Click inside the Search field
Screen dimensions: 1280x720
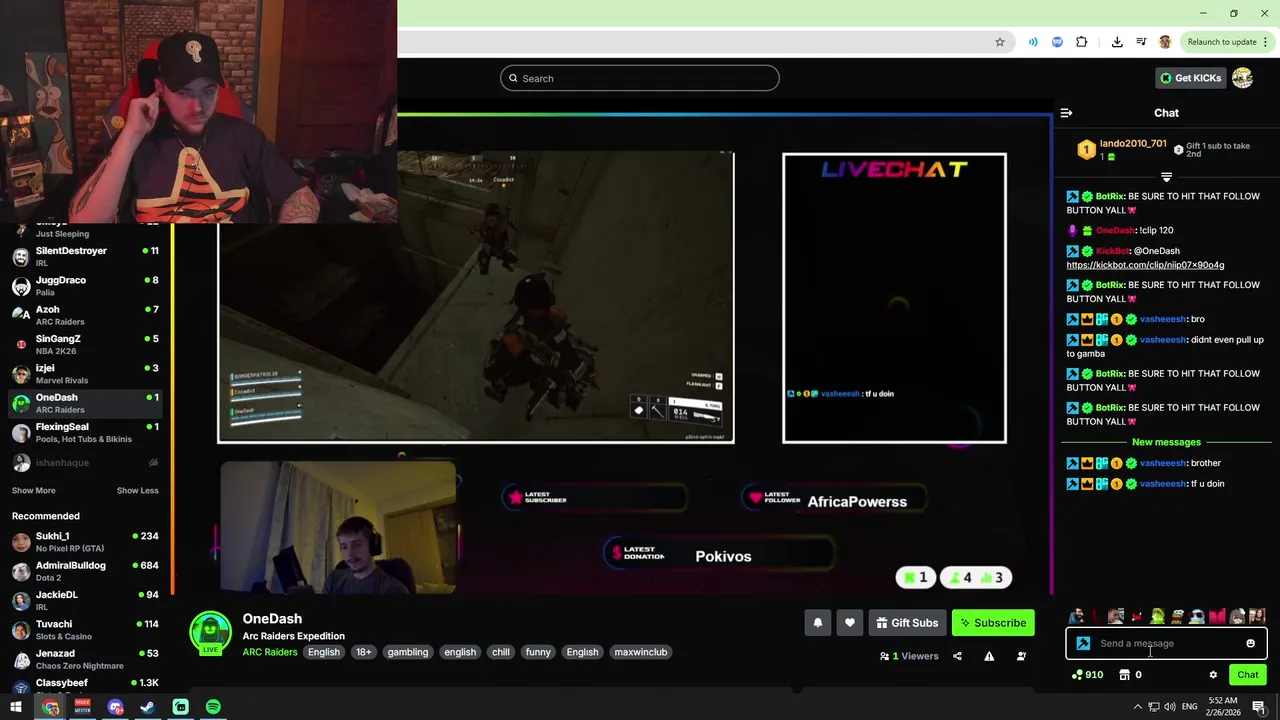(x=640, y=78)
